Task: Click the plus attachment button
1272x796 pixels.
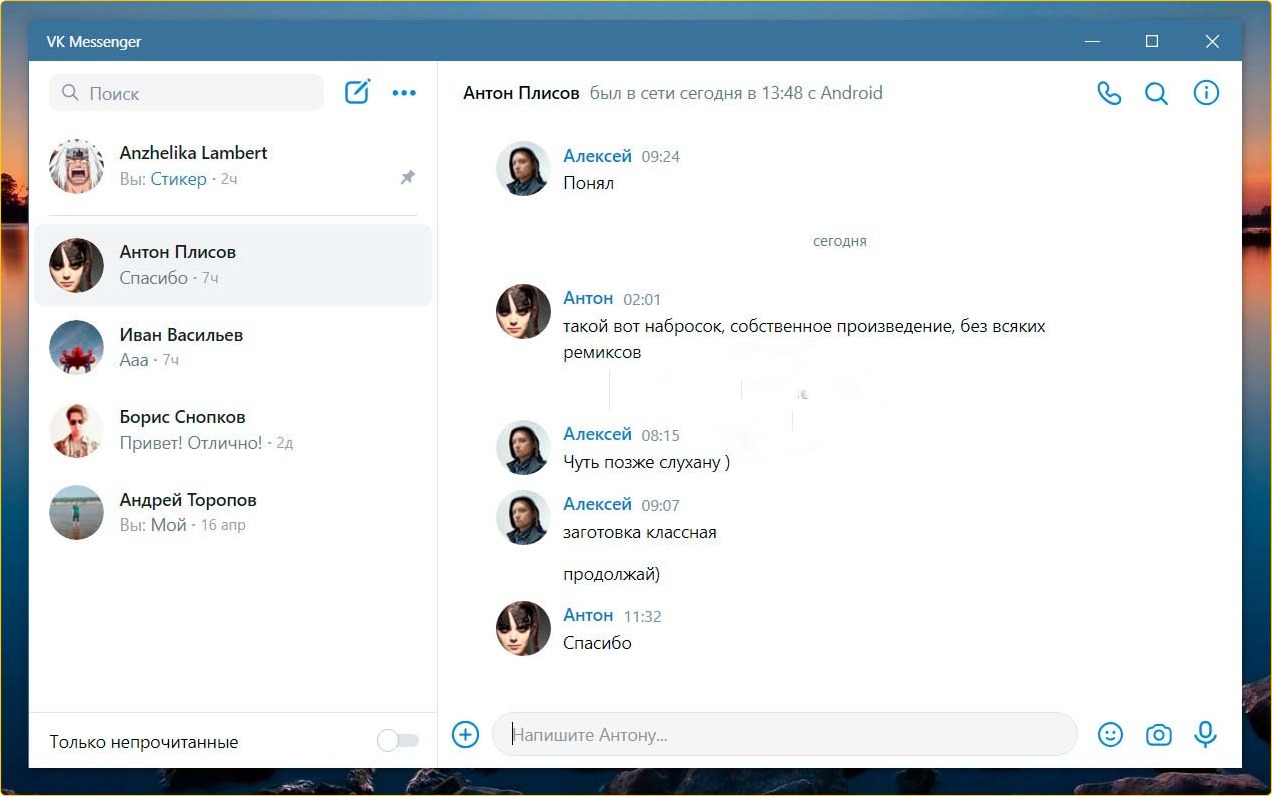Action: pos(465,735)
